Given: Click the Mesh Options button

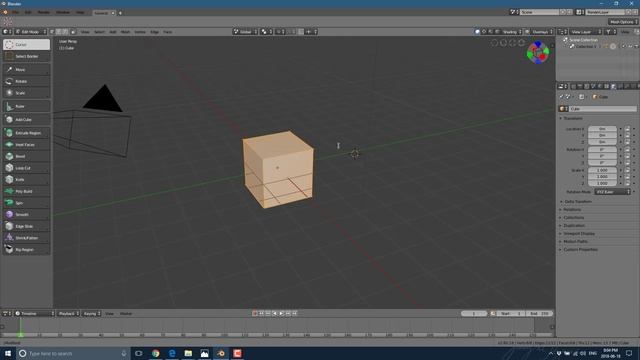Looking at the screenshot, I should (x=623, y=22).
